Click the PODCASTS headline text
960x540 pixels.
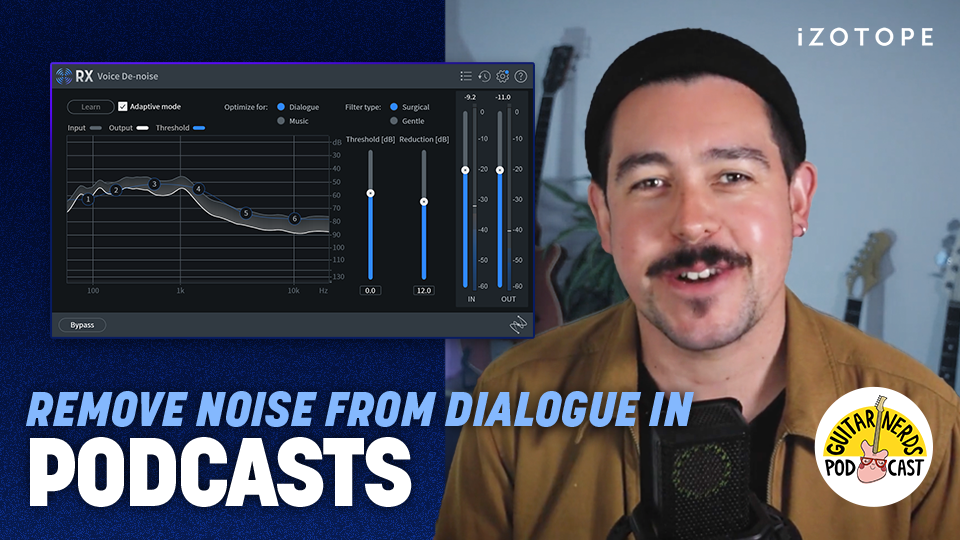220,472
